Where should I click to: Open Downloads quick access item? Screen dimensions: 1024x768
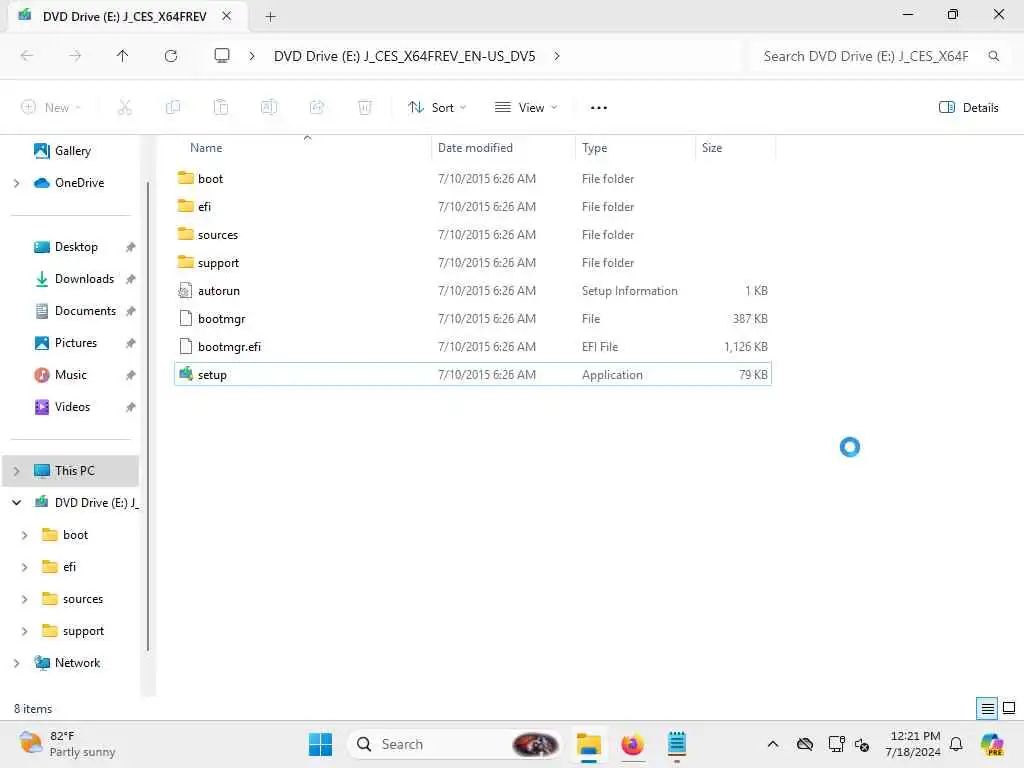click(x=84, y=279)
